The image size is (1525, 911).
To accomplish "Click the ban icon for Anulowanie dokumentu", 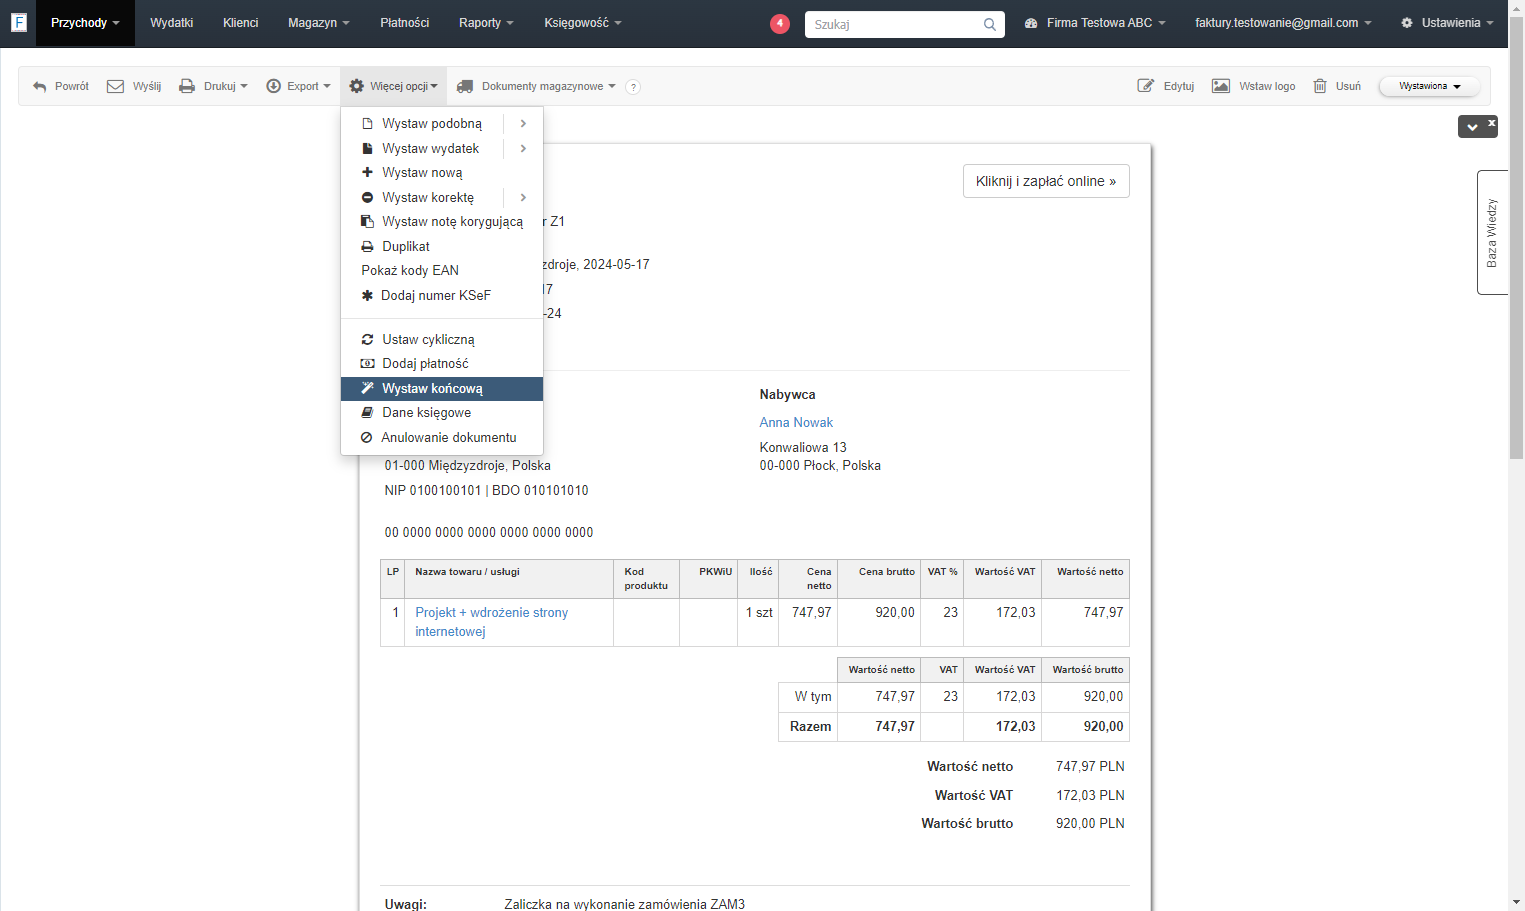I will [367, 437].
